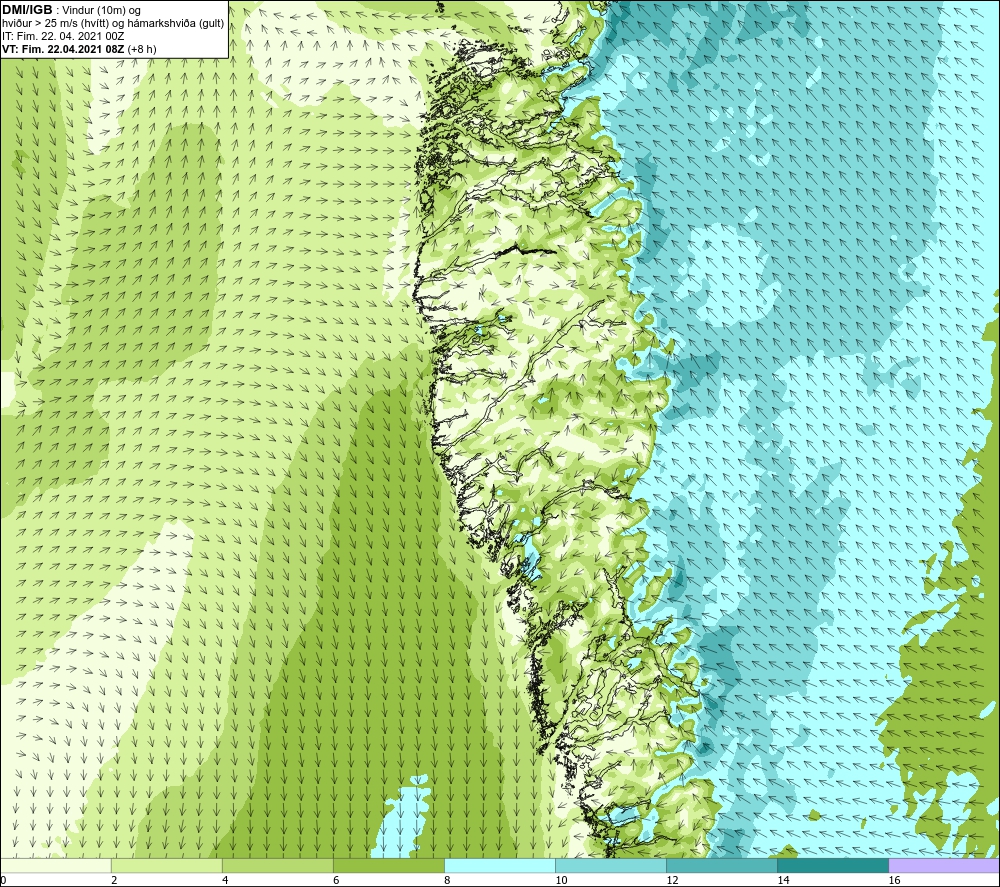1000x887 pixels.
Task: Click the 0–2 m/s pale cream legend swatch
Action: pos(55,865)
